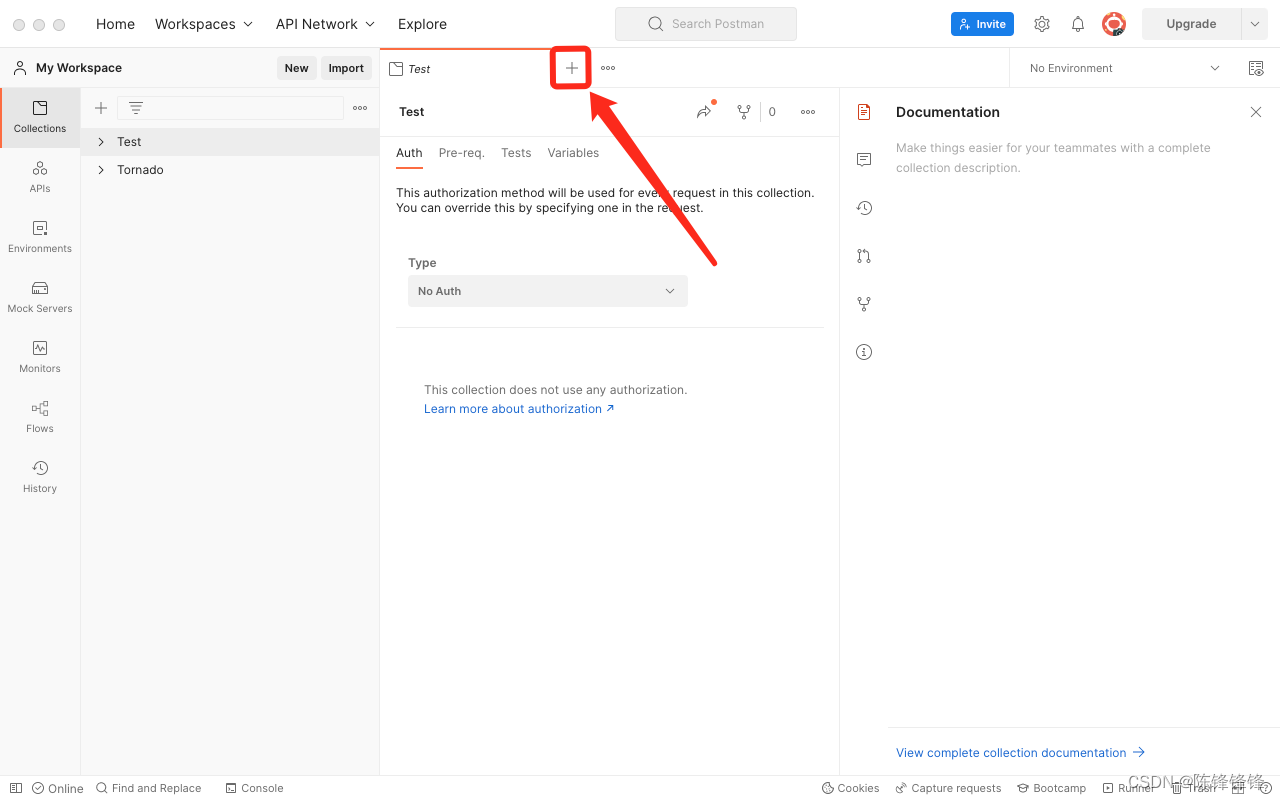Click the filter icon in the collections search
1280x800 pixels.
136,108
